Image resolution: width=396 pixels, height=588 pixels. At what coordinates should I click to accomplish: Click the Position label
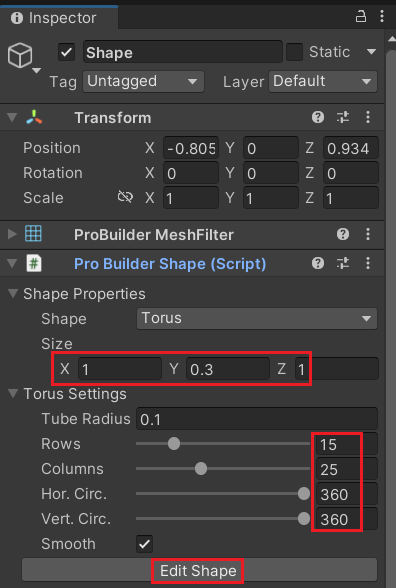52,148
